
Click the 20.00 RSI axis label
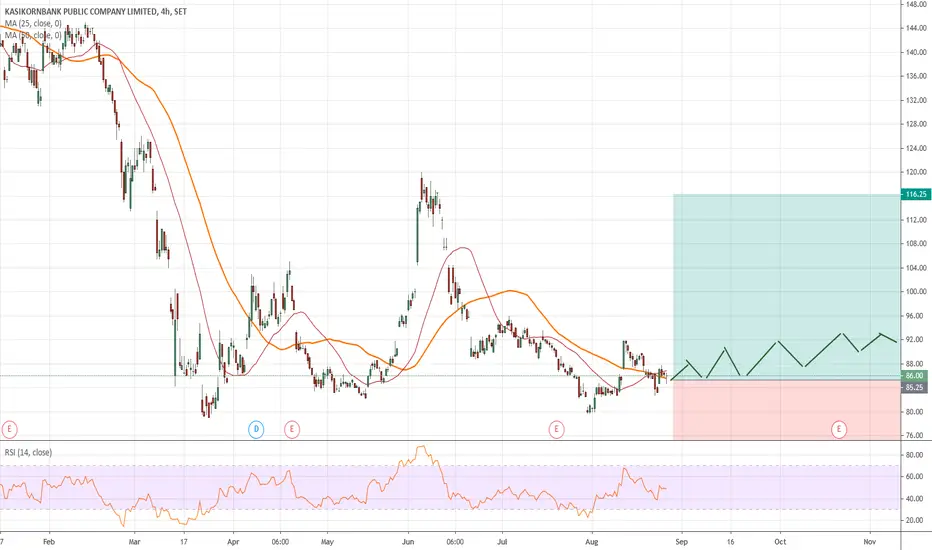coord(914,520)
